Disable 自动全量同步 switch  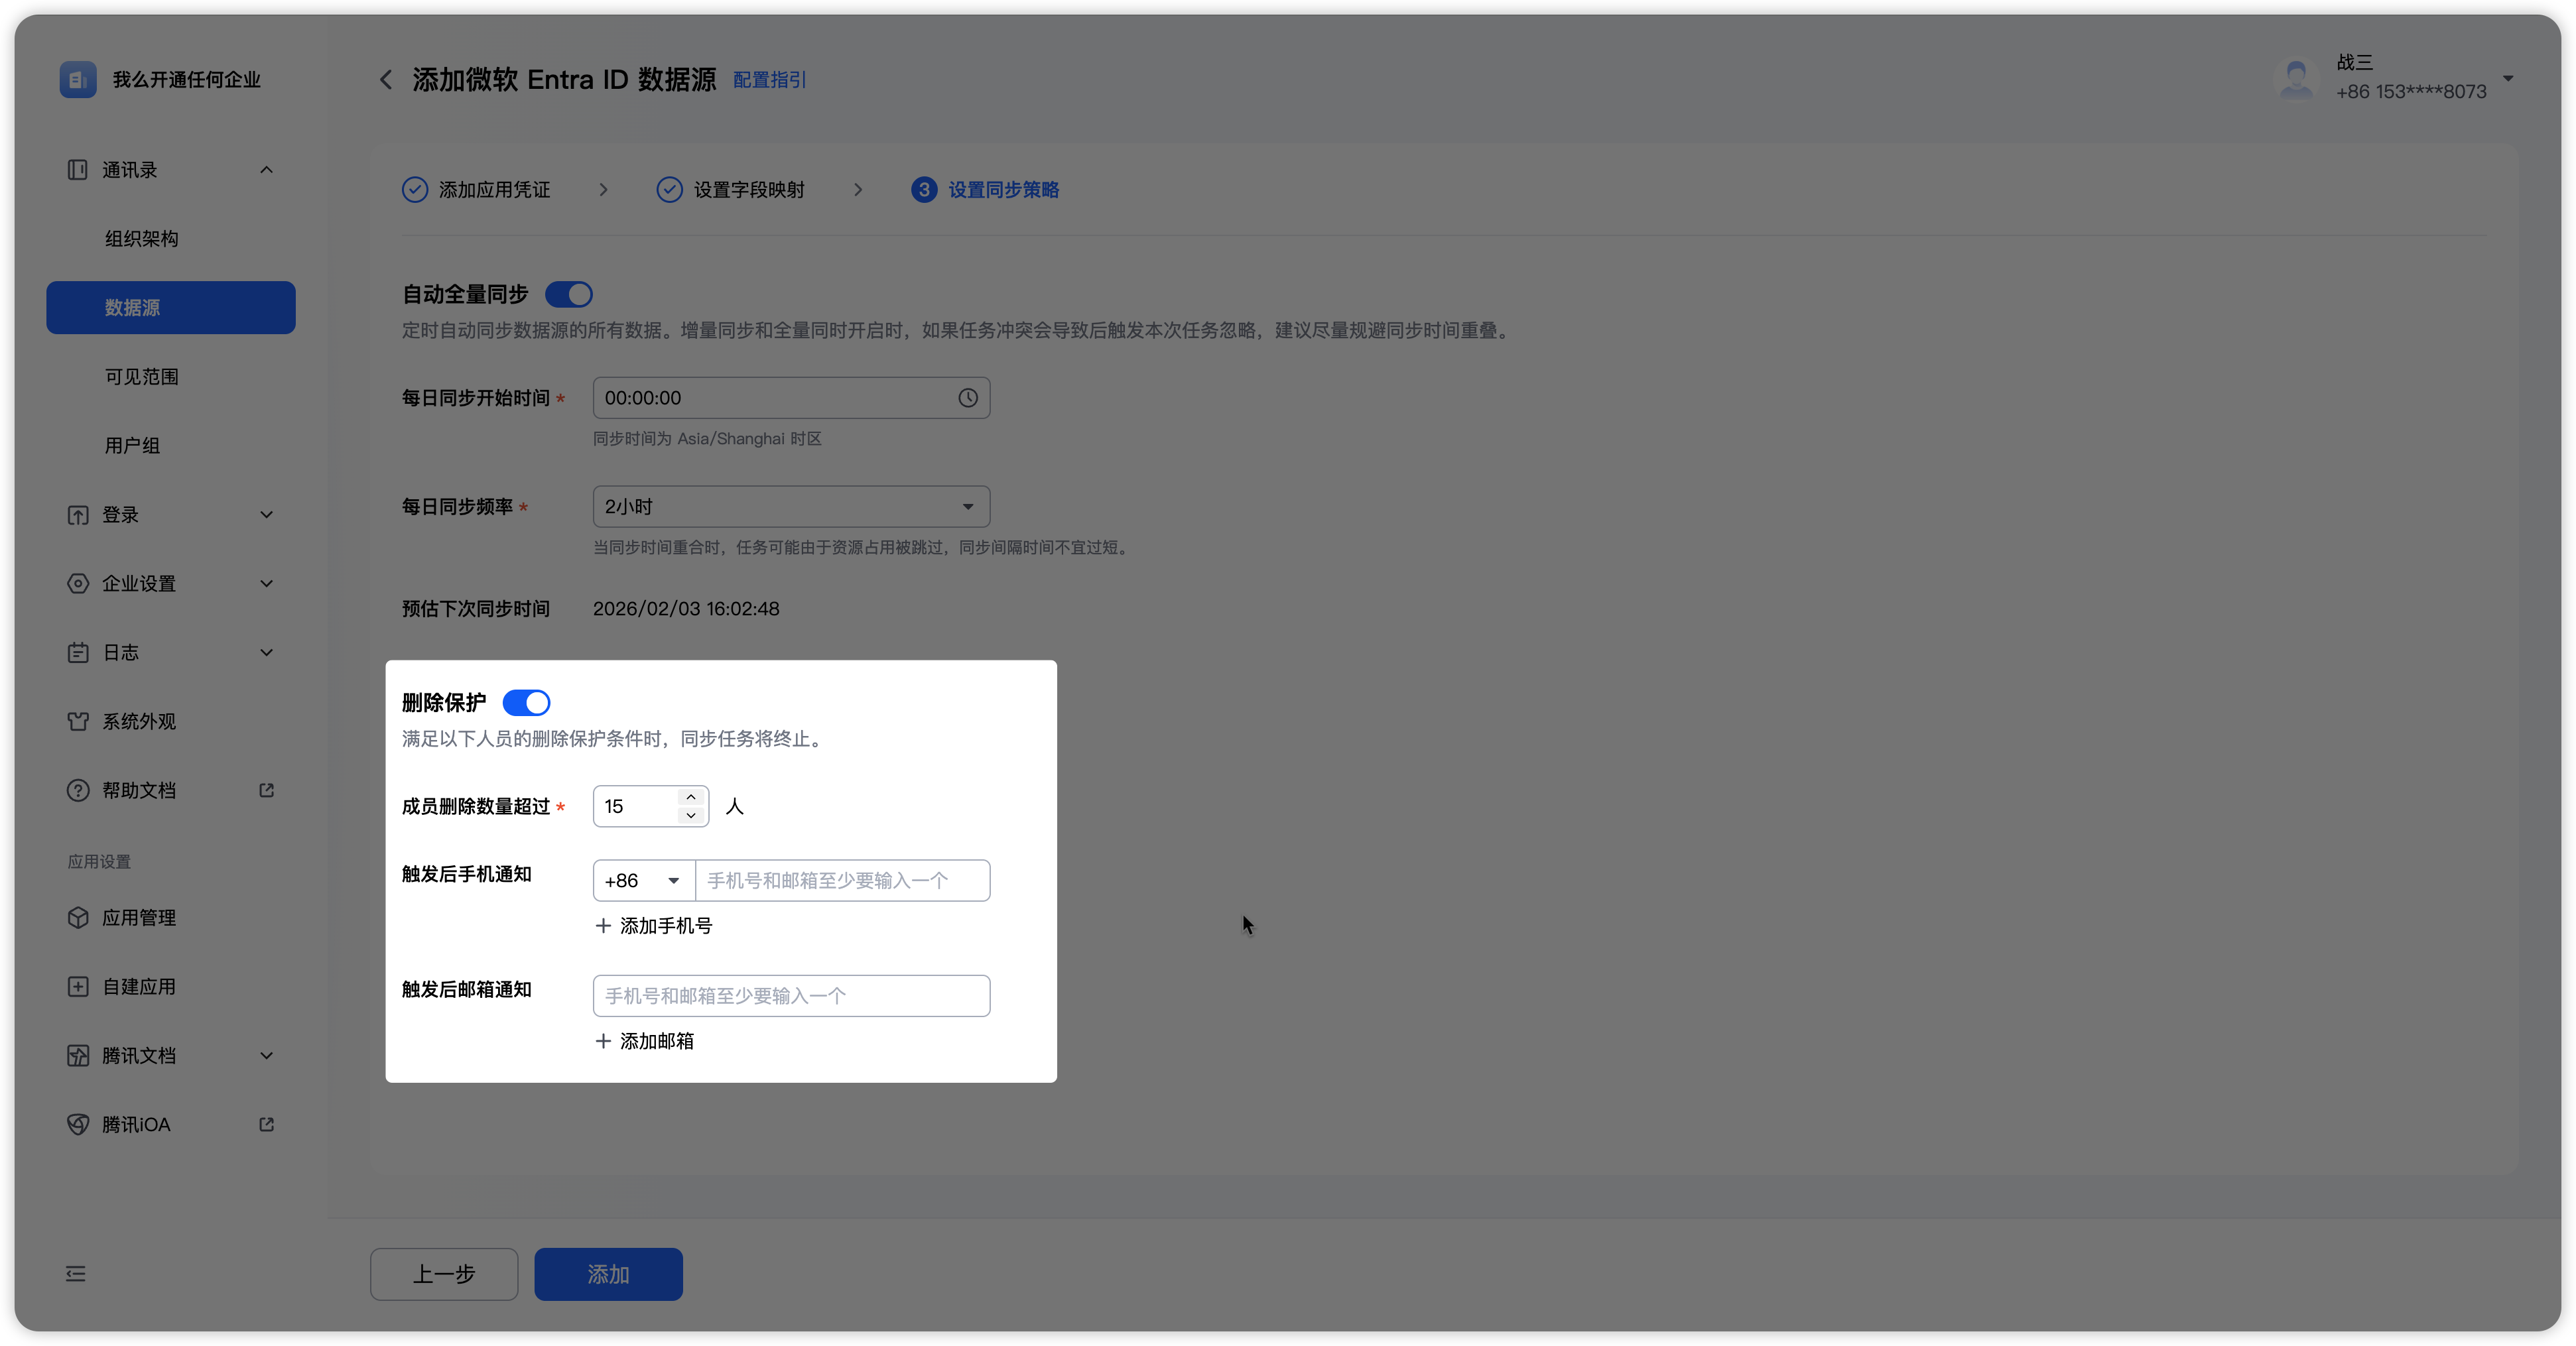coord(569,295)
